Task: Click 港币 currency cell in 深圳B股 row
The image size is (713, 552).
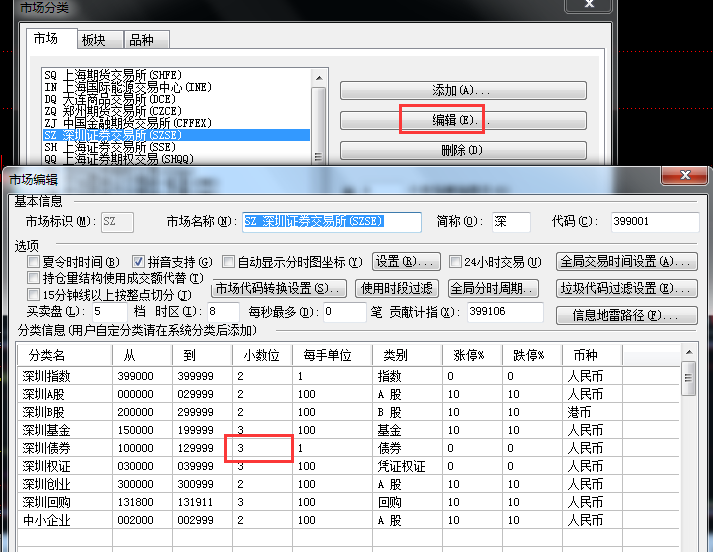Action: [592, 412]
